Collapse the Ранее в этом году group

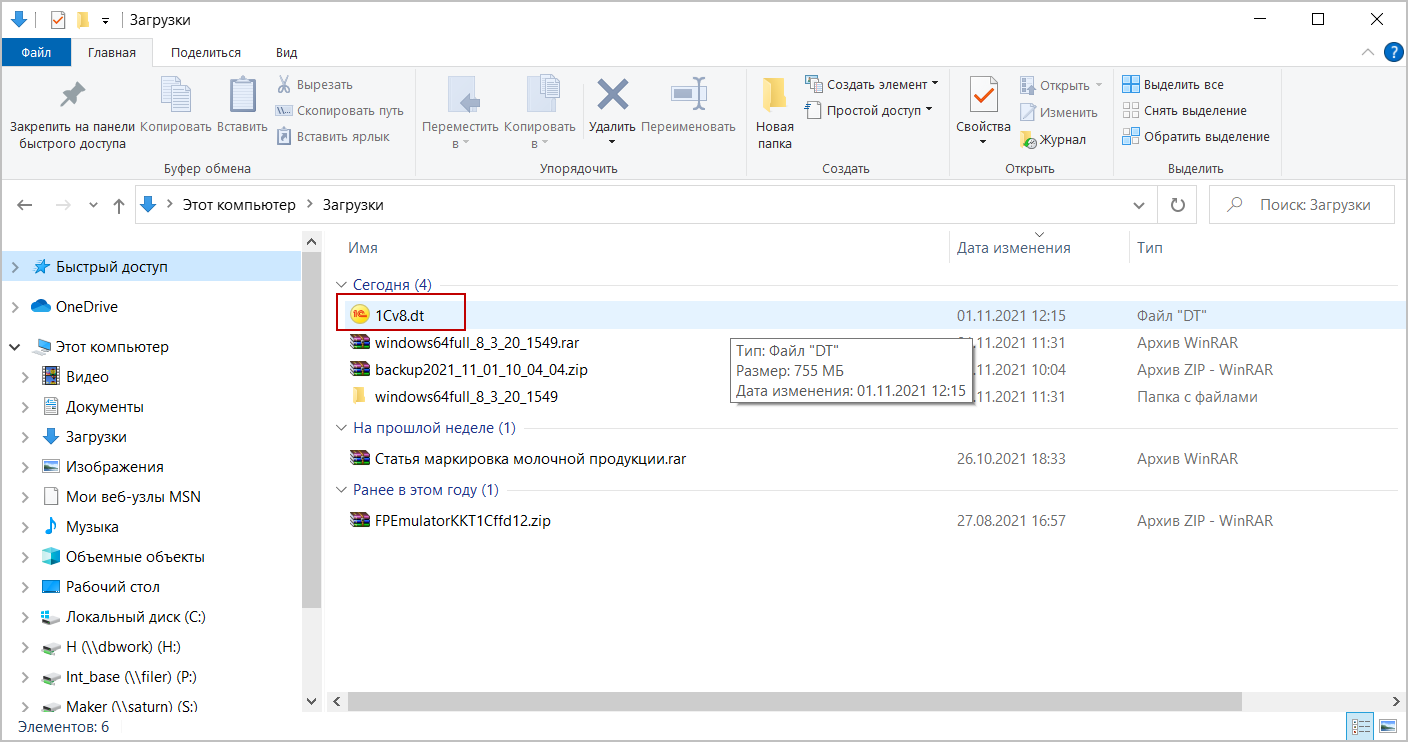point(340,490)
